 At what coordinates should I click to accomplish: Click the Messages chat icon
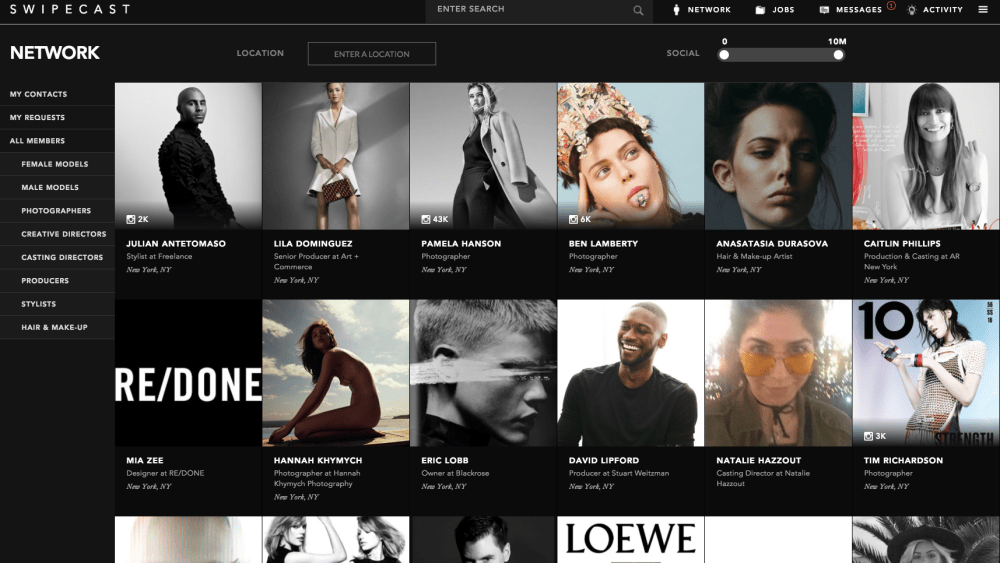824,10
